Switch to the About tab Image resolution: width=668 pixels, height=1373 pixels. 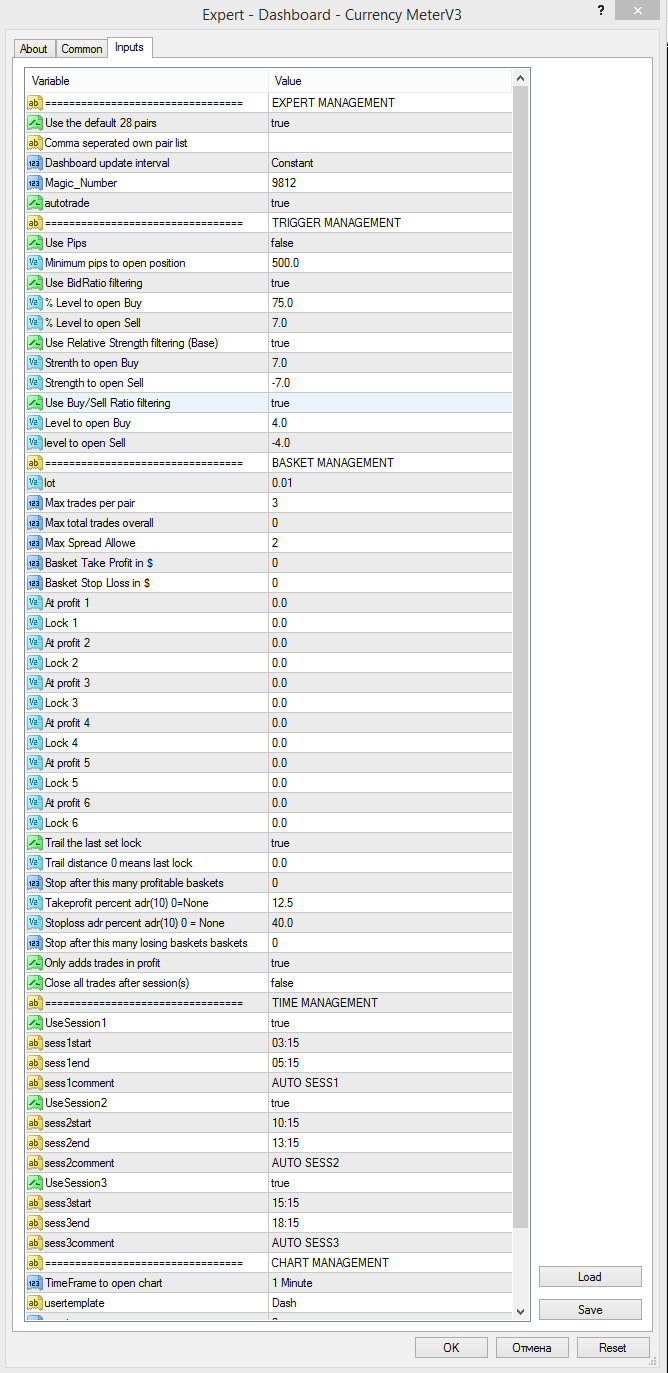[x=34, y=49]
